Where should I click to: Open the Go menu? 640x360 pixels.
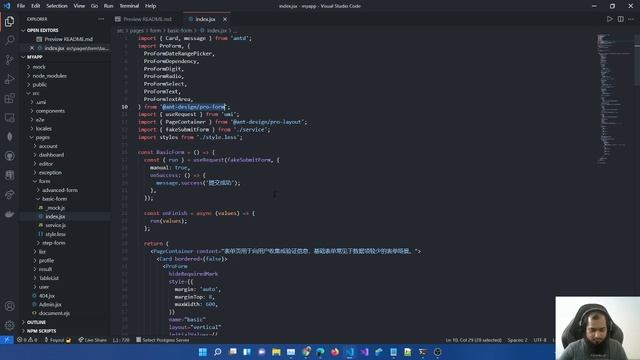pyautogui.click(x=94, y=6)
